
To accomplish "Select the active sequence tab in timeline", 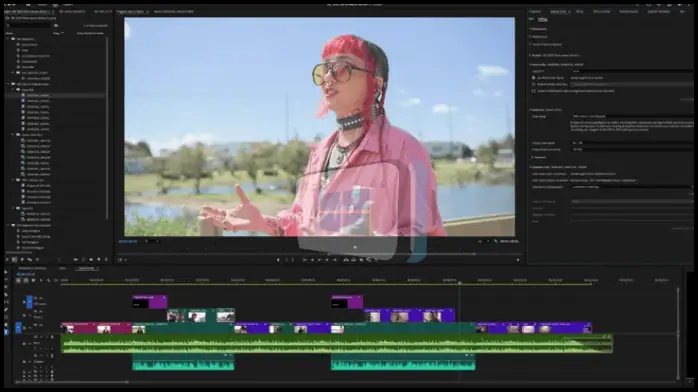I will 86,268.
